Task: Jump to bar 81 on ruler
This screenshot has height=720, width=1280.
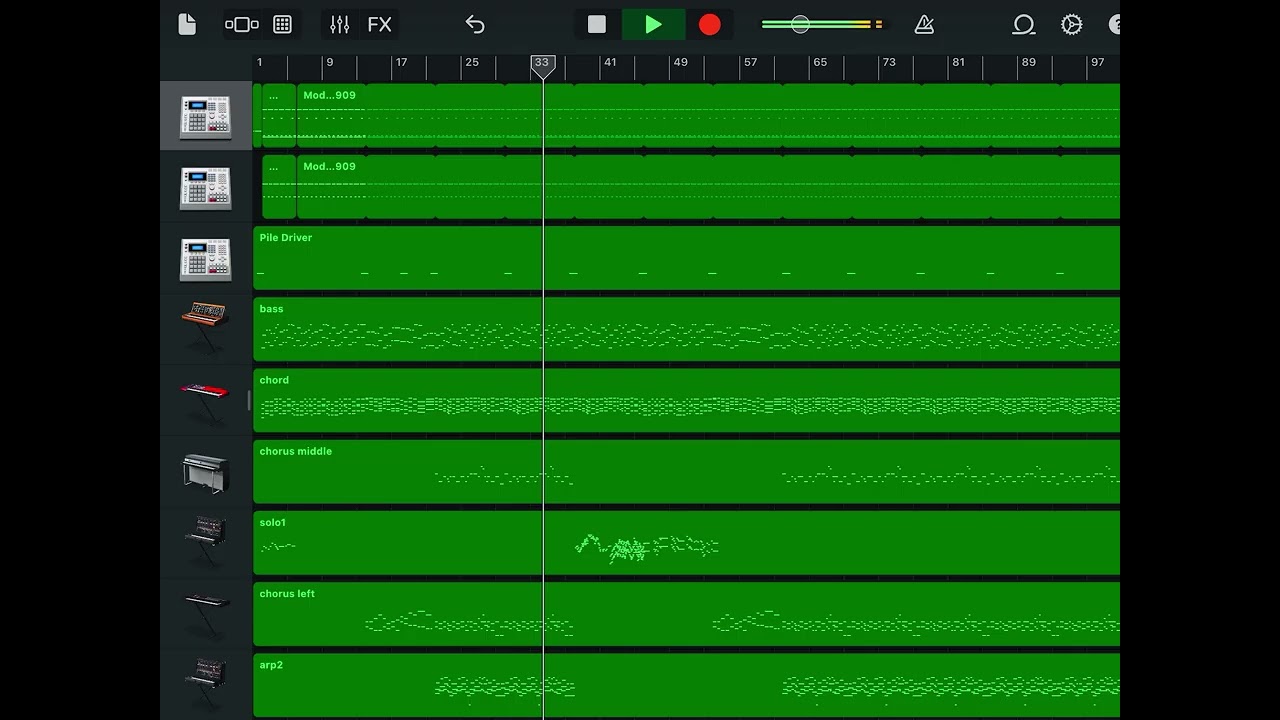Action: (958, 62)
